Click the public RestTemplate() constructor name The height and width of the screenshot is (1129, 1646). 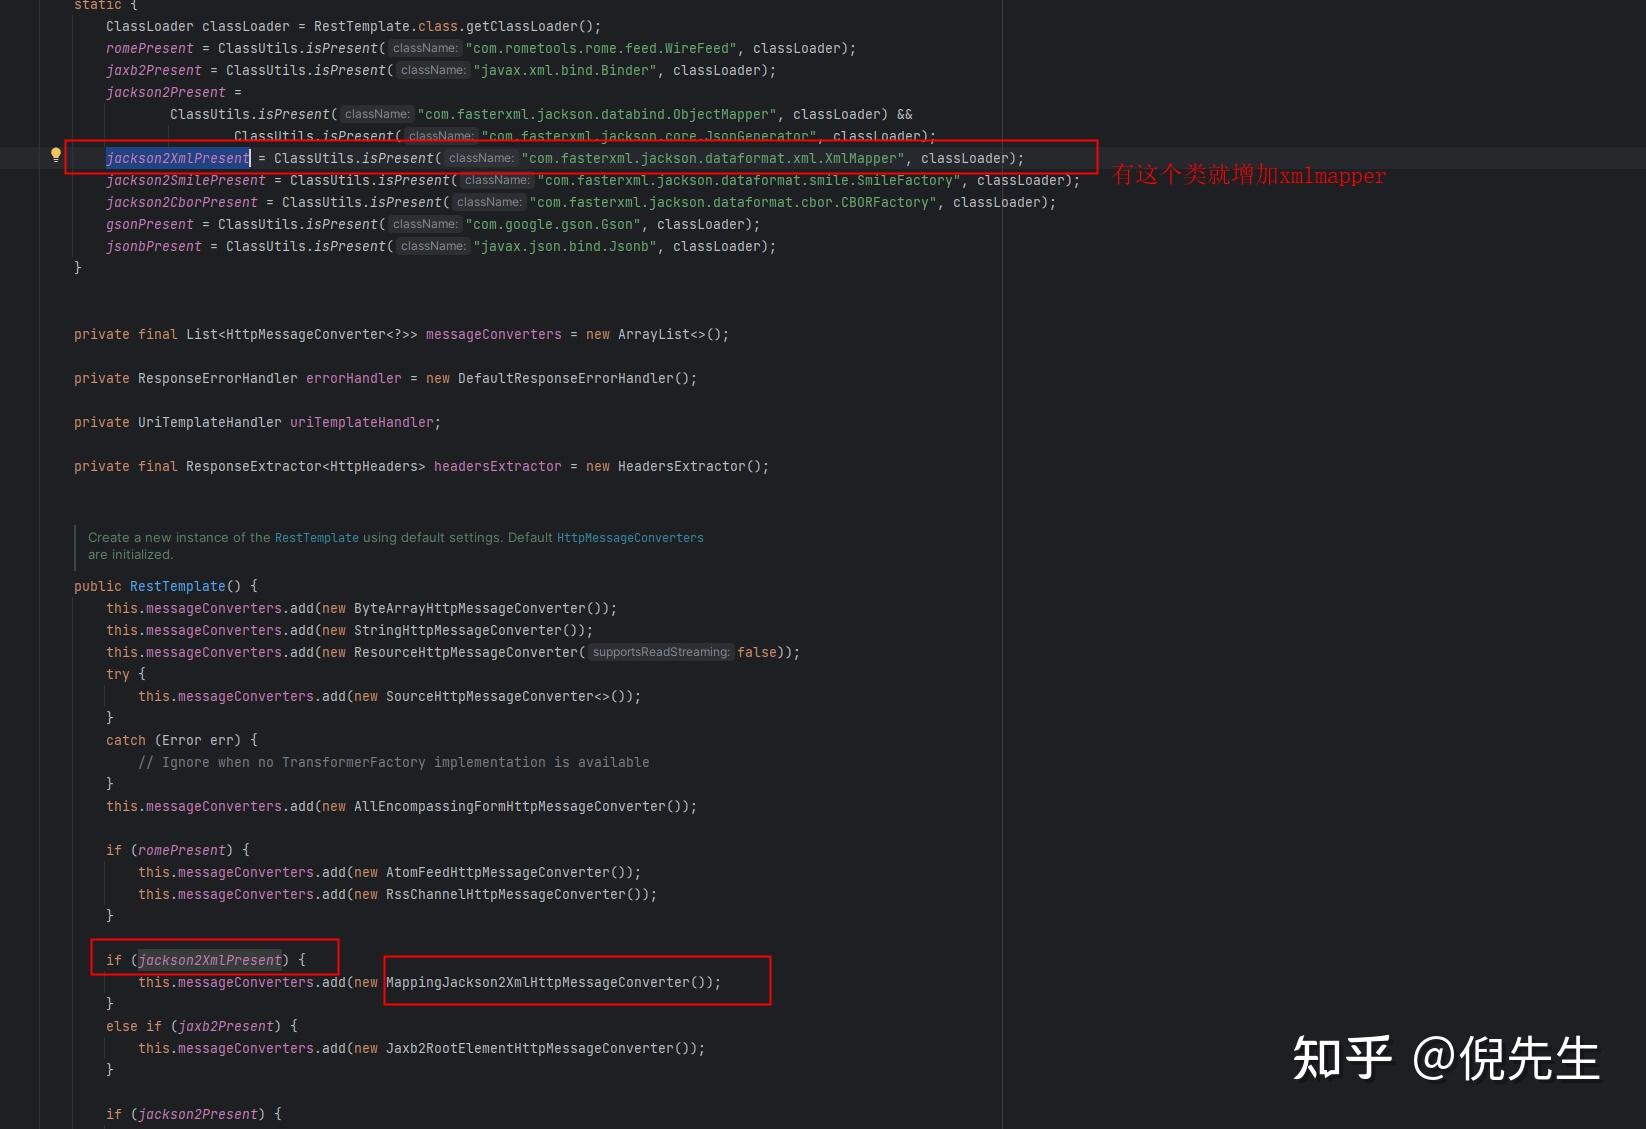tap(178, 586)
